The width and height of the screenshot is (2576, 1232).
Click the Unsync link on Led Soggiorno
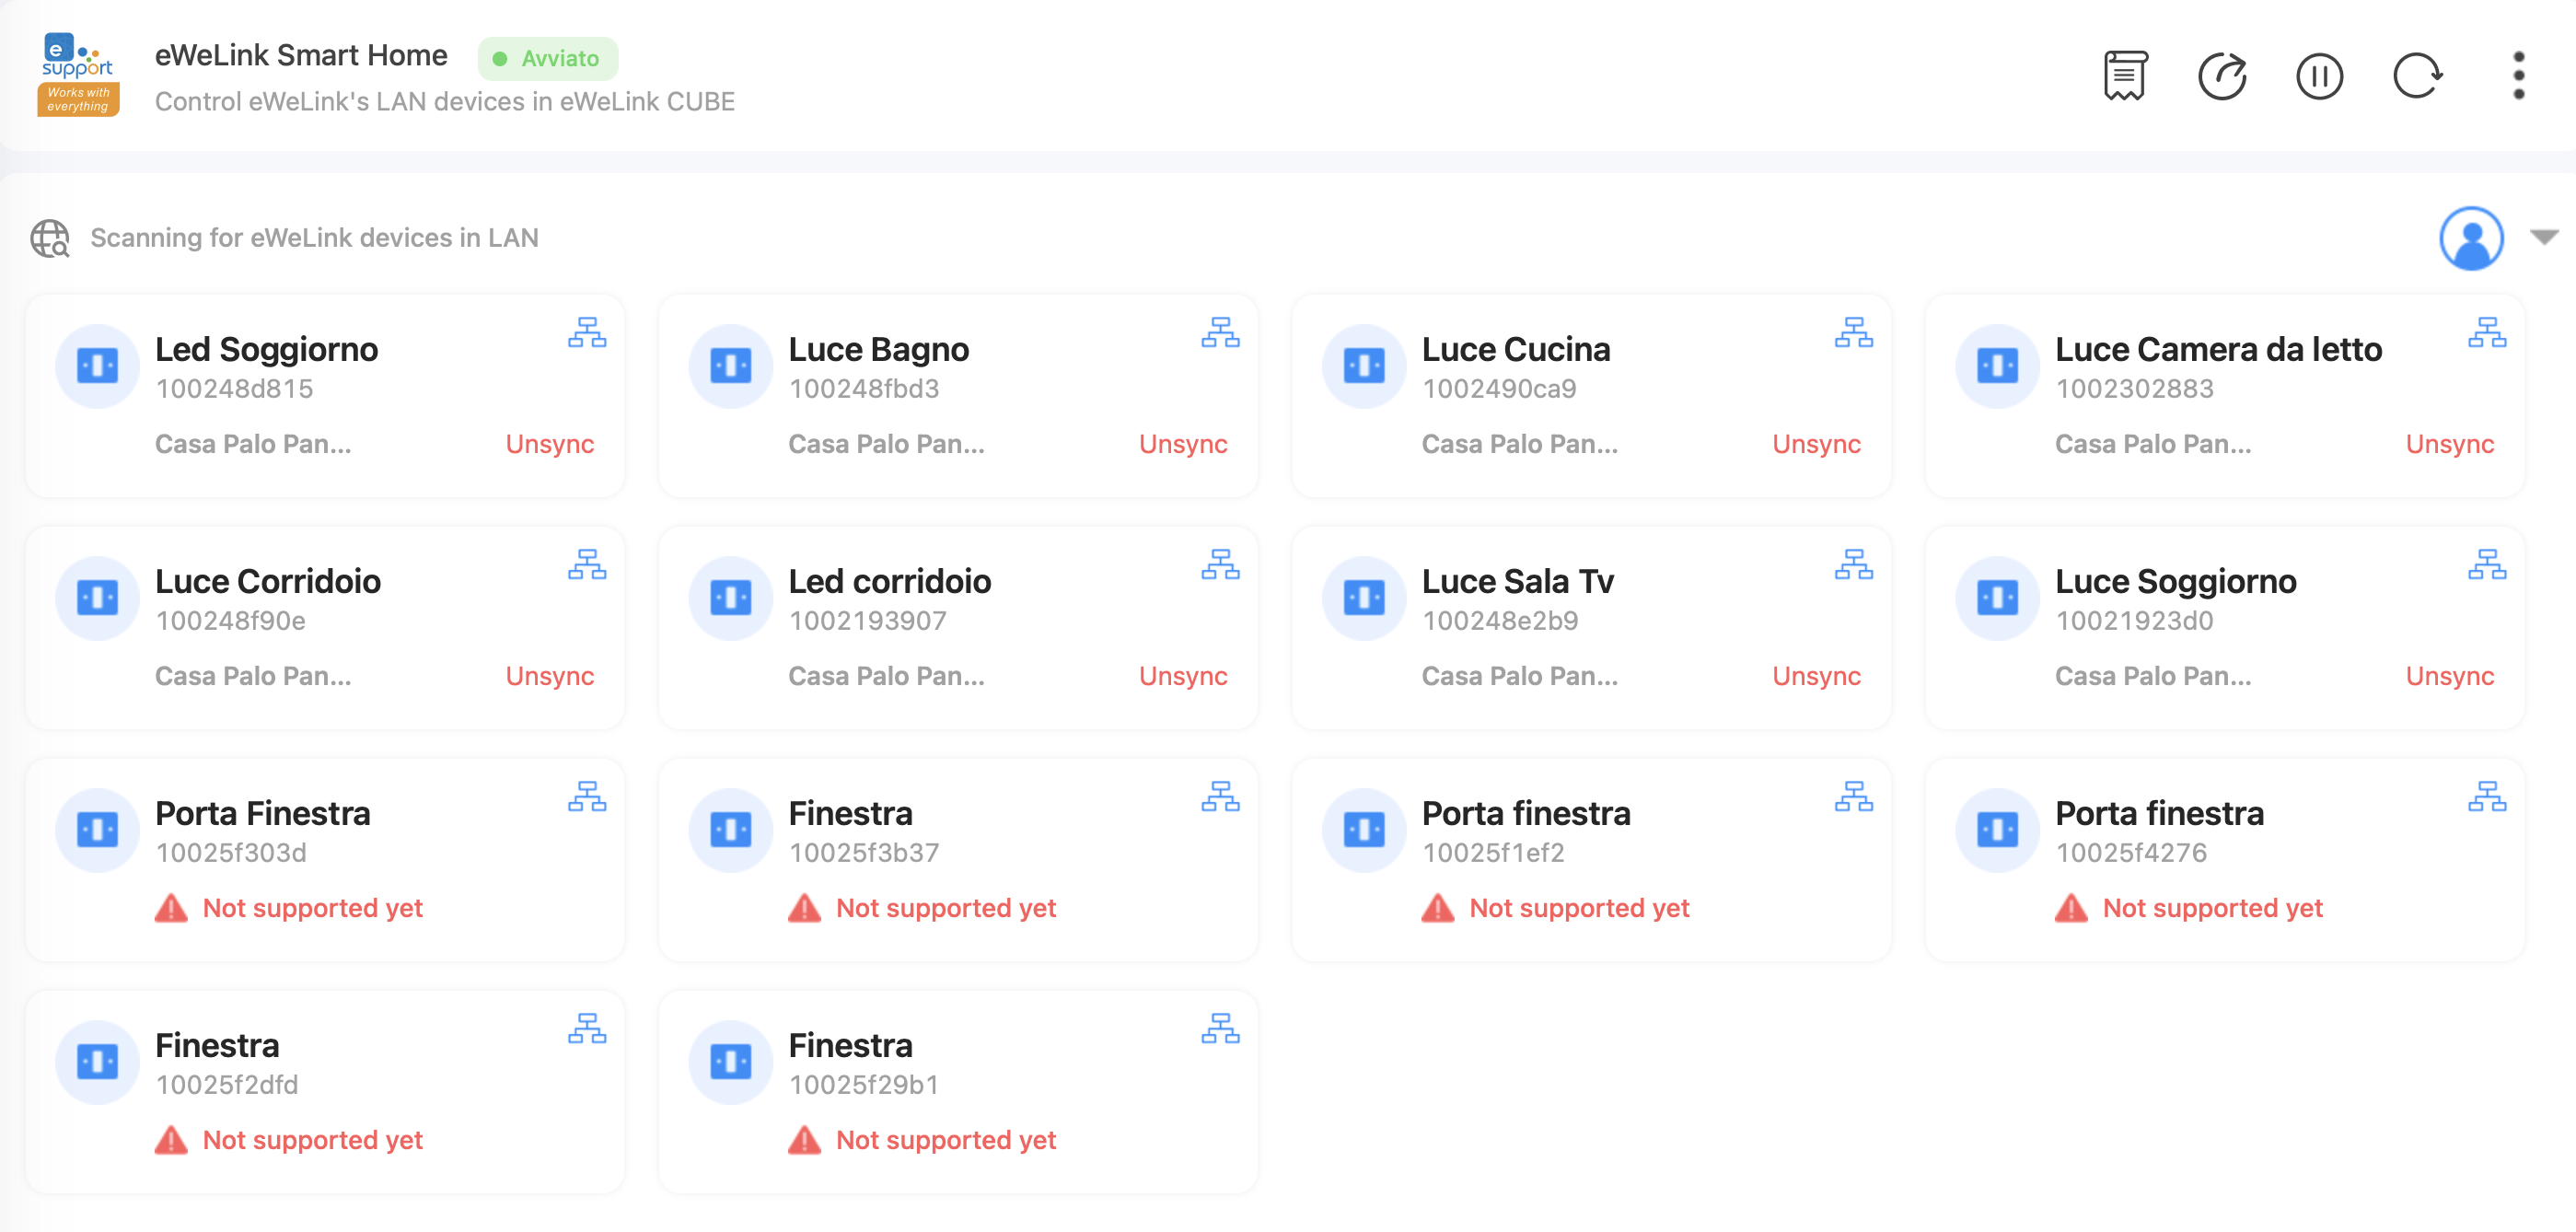549,444
